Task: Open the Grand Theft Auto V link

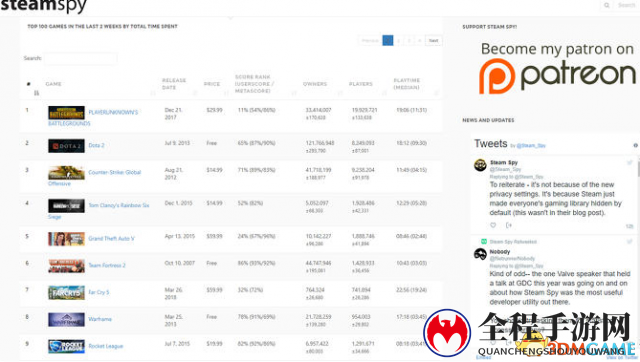Action: [111, 238]
